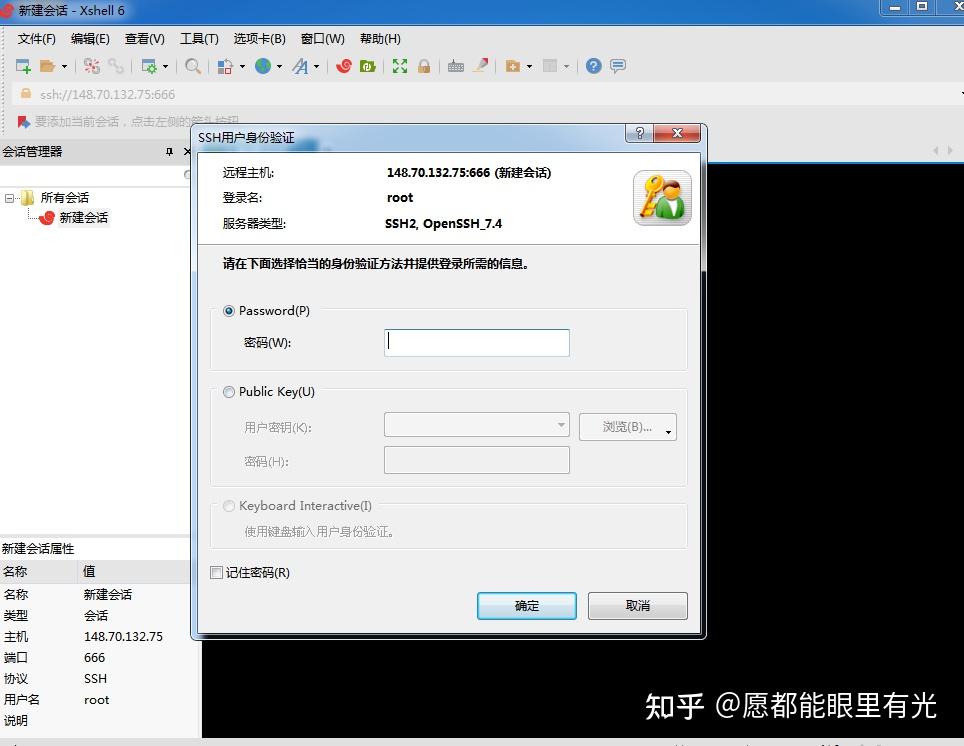Click the color scheme layout icon
The image size is (964, 746).
(225, 66)
